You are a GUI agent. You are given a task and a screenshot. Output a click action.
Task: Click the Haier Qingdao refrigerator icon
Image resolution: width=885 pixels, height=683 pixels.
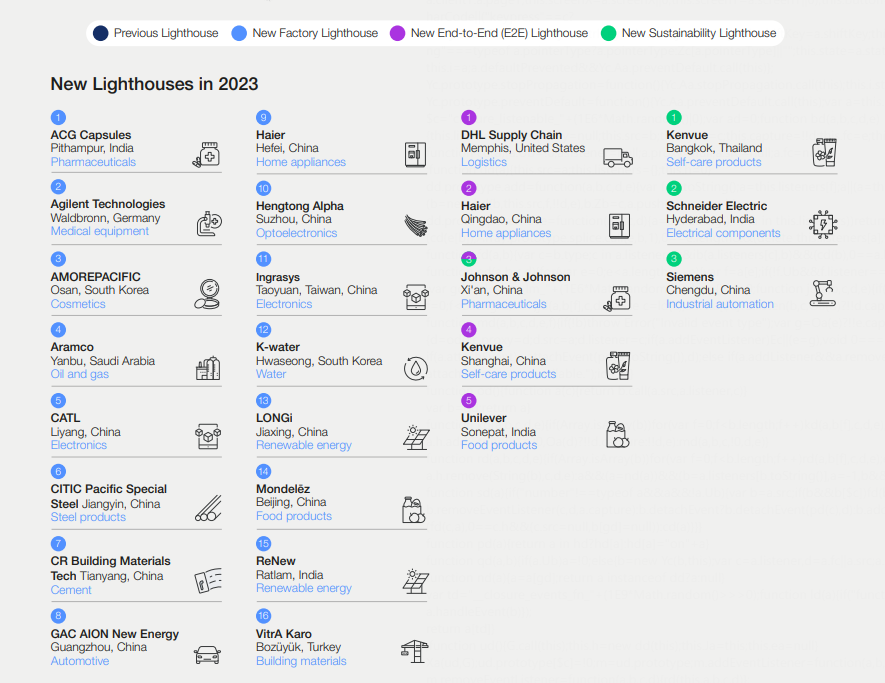619,226
